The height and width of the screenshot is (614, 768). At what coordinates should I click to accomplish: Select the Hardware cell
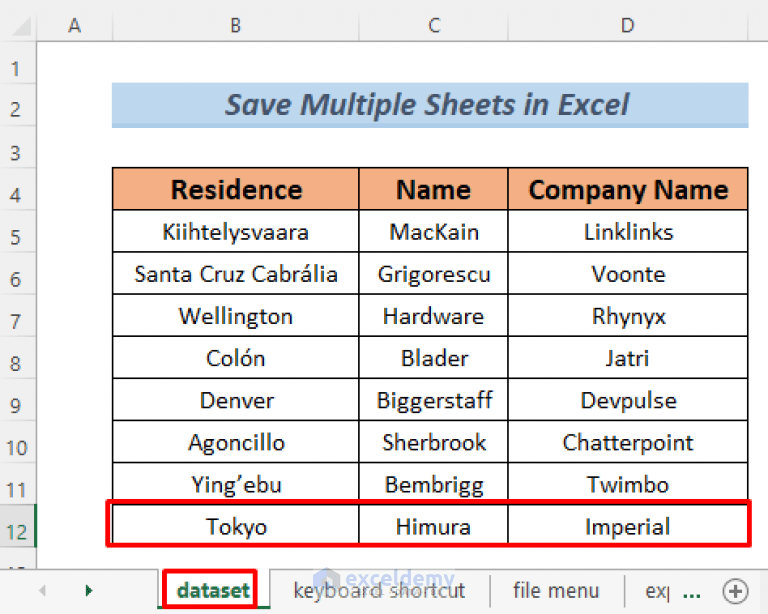point(433,316)
